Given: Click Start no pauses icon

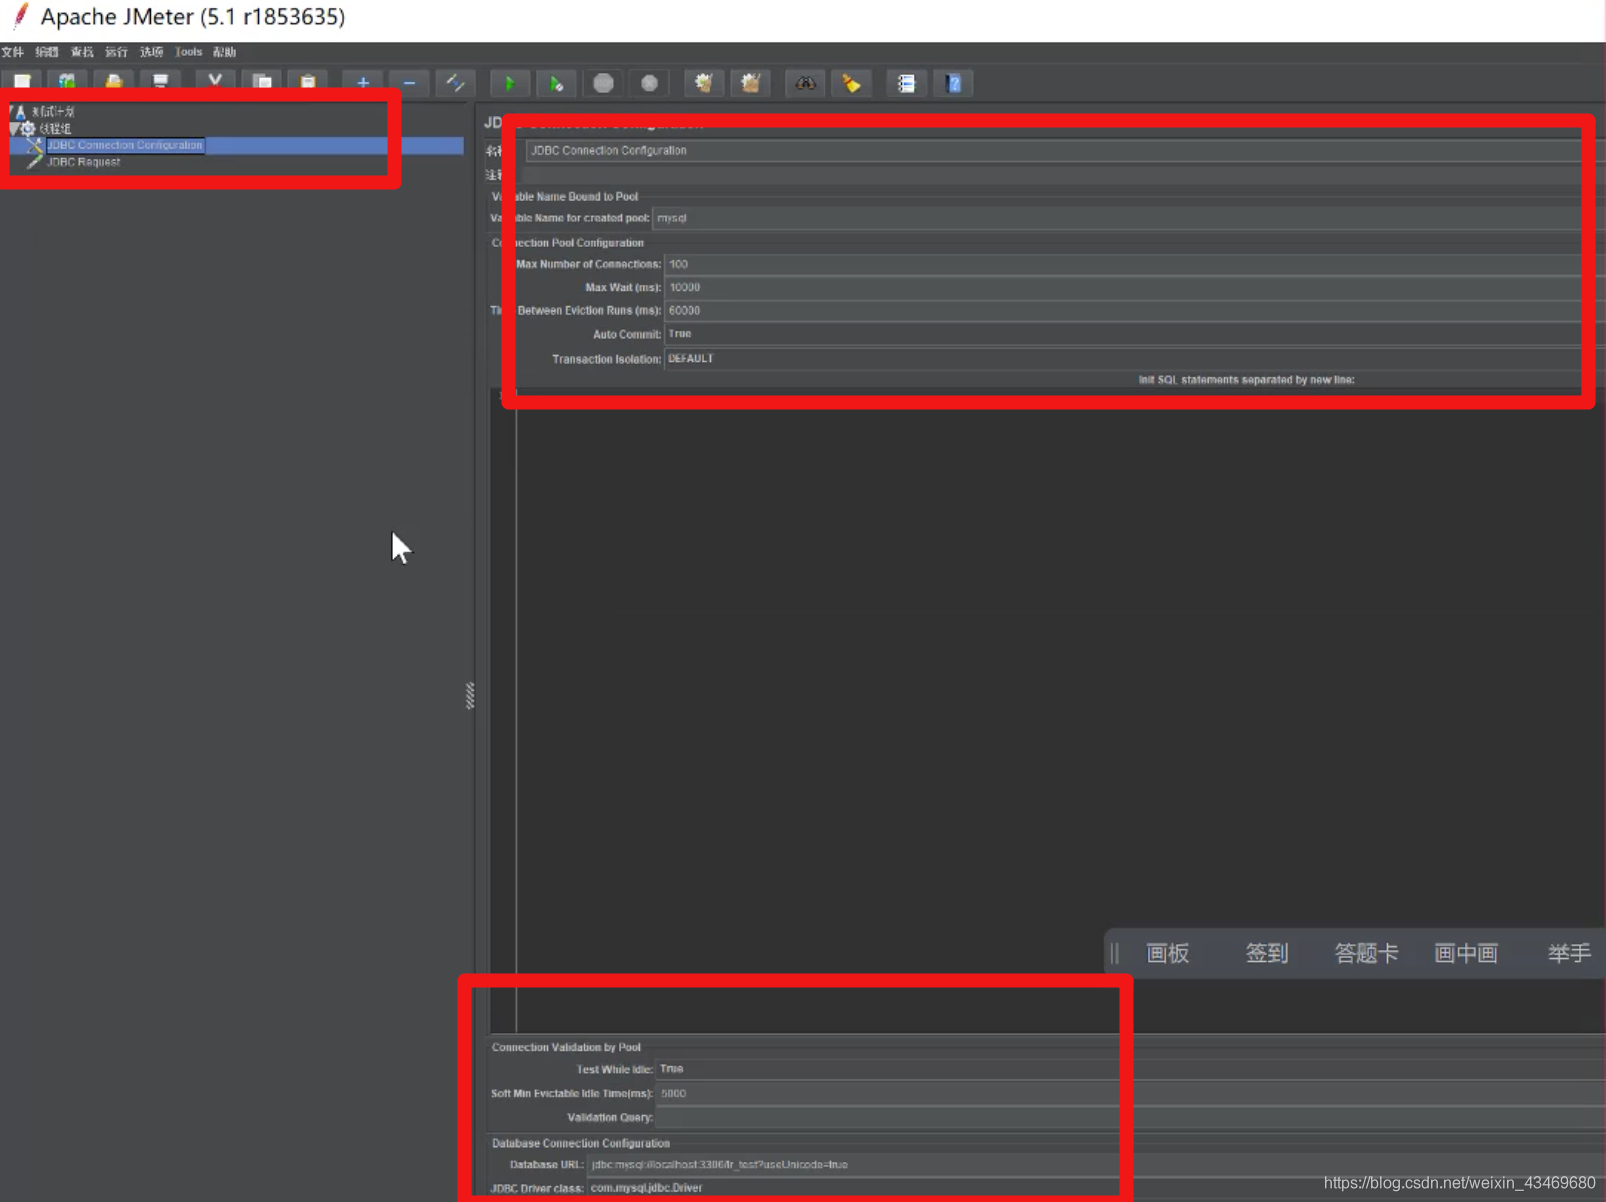Looking at the screenshot, I should coord(556,84).
